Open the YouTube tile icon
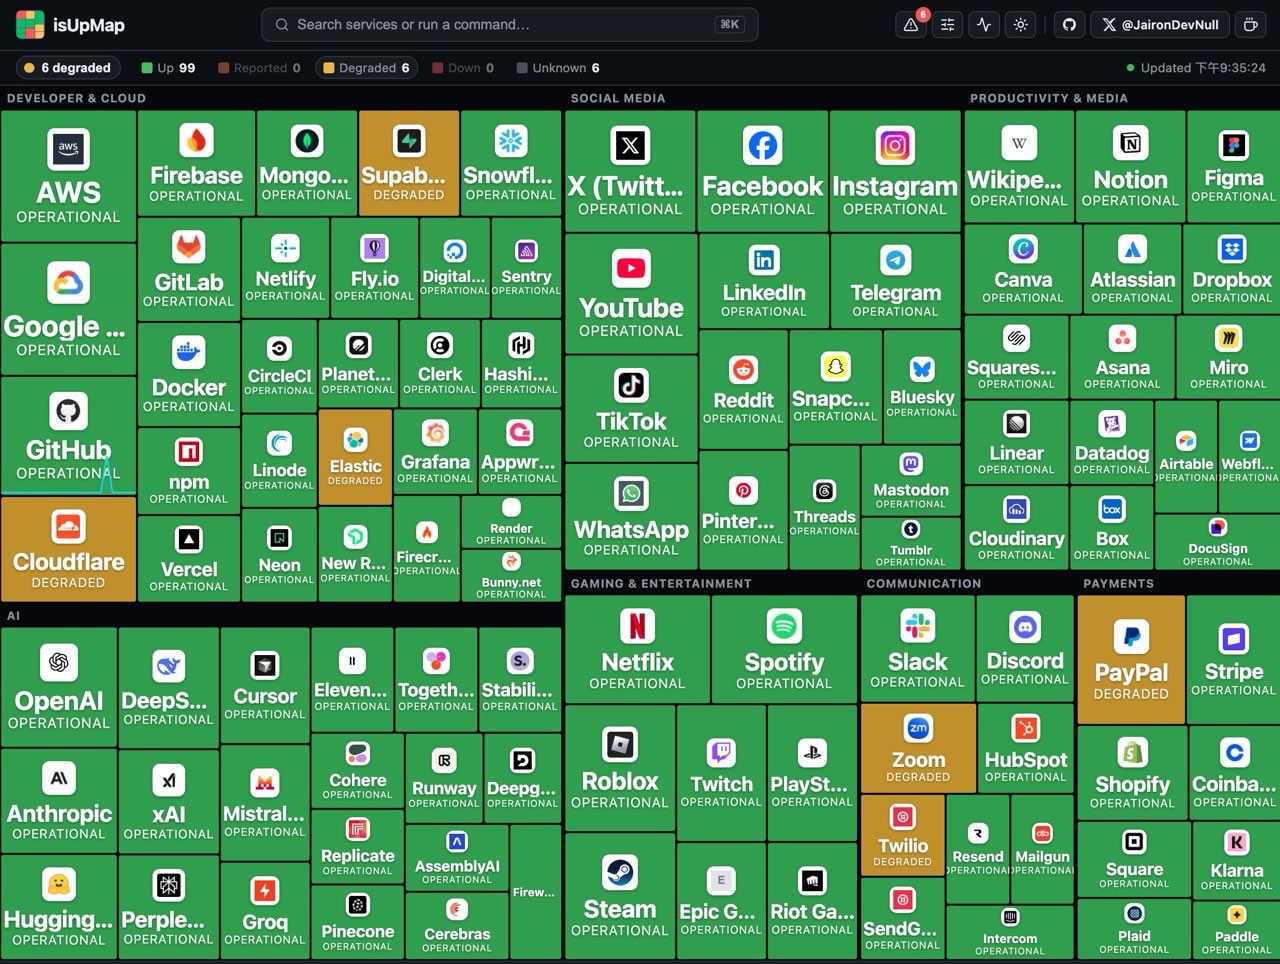This screenshot has width=1280, height=964. [631, 268]
